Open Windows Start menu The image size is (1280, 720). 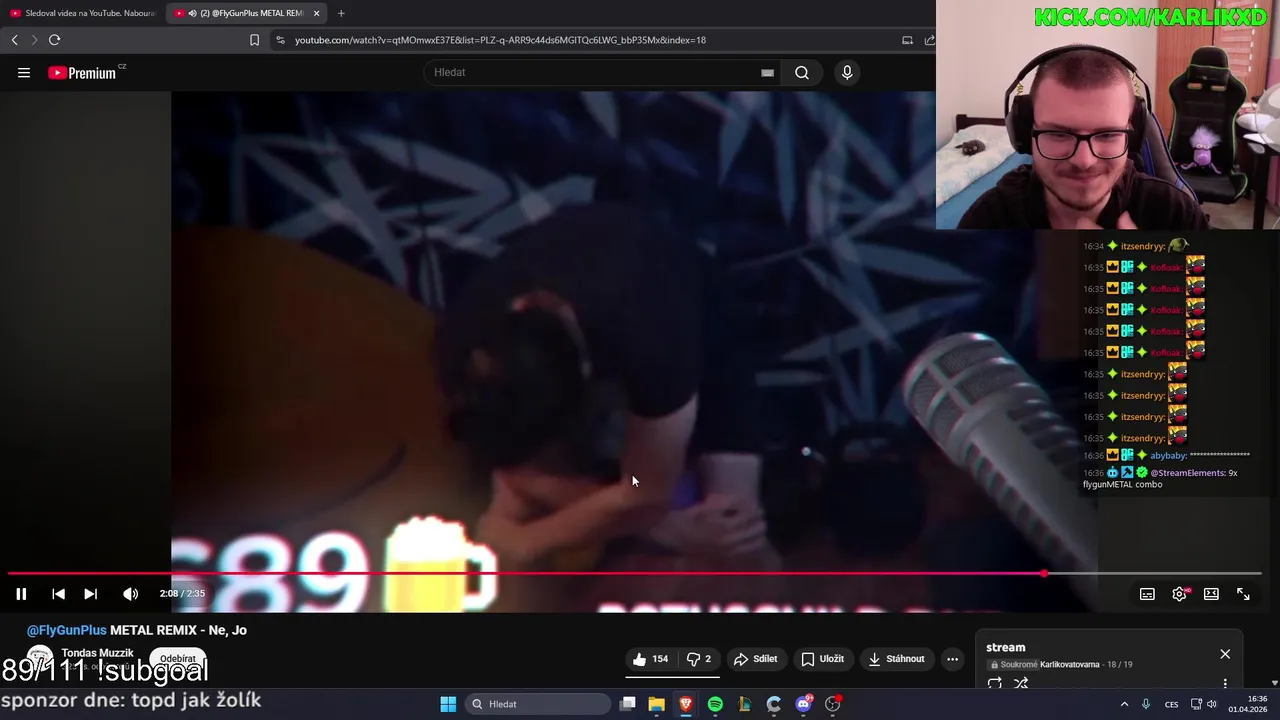click(x=448, y=704)
